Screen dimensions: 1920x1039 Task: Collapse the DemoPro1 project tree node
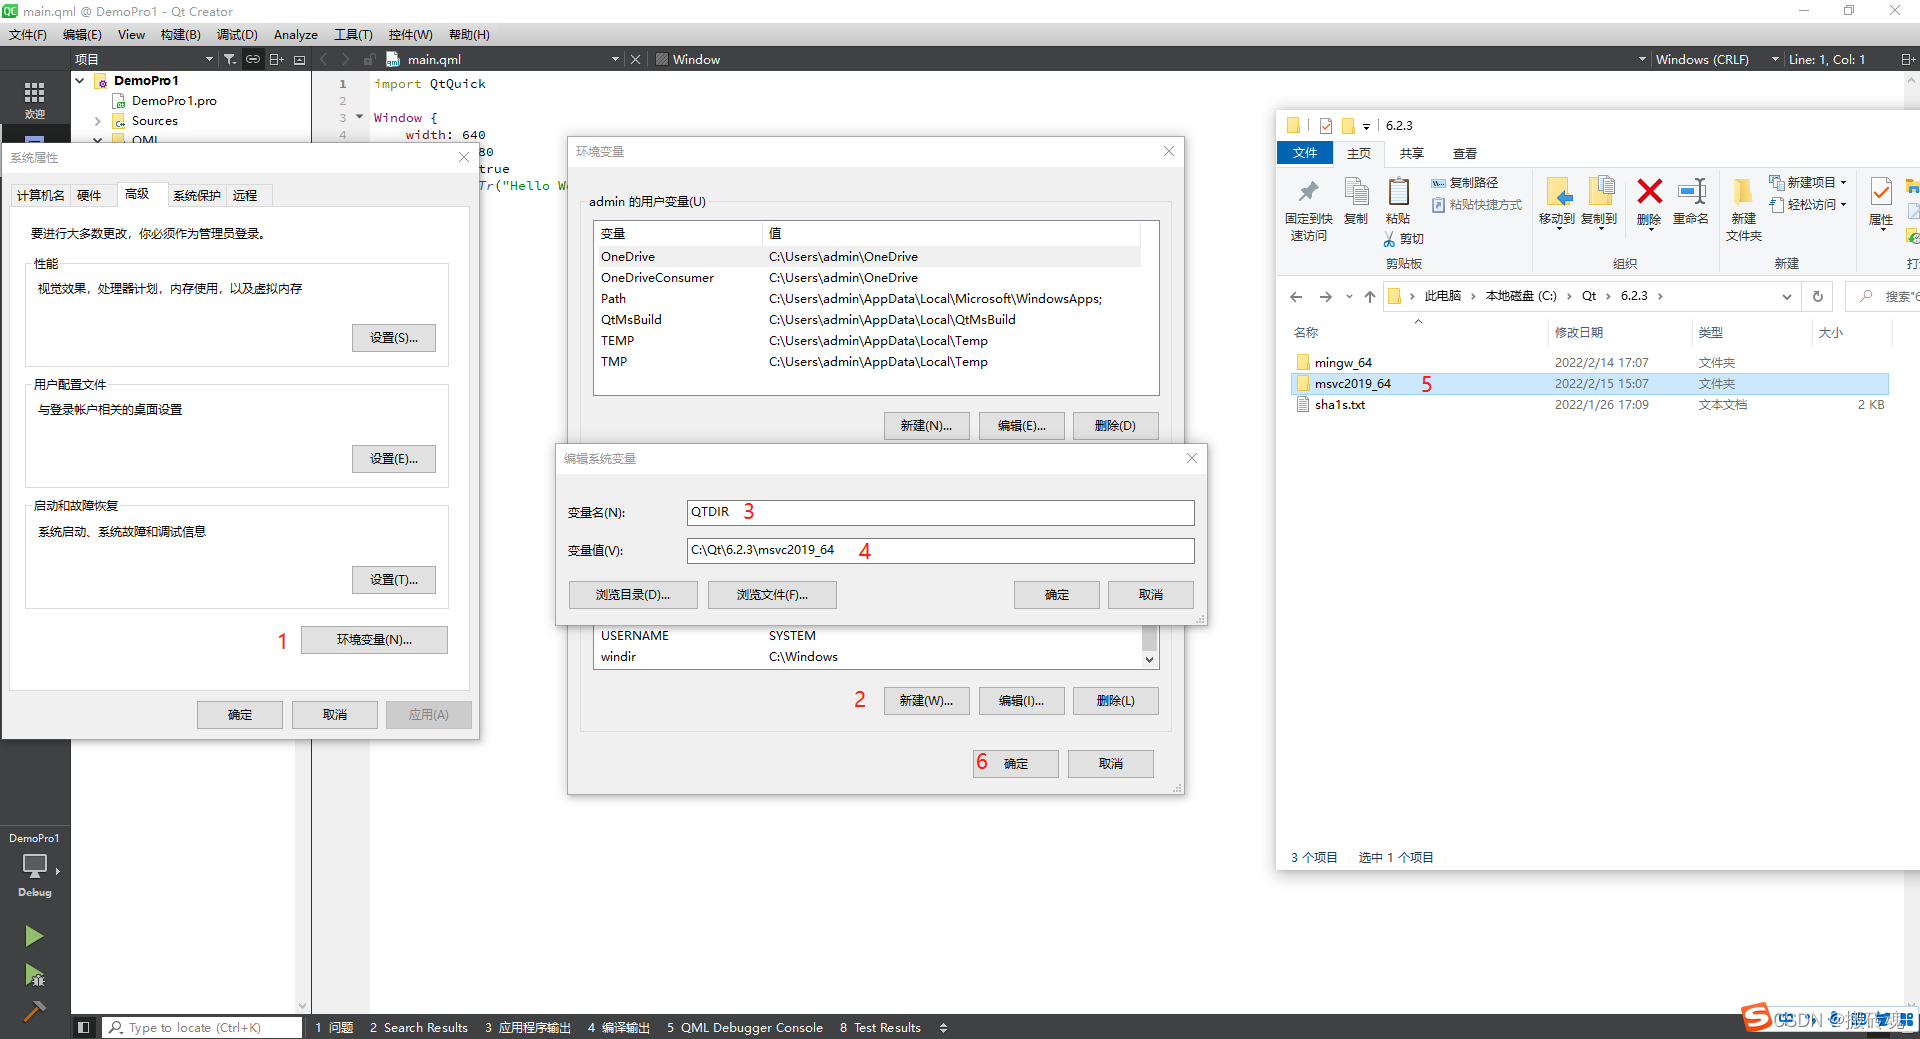(80, 80)
